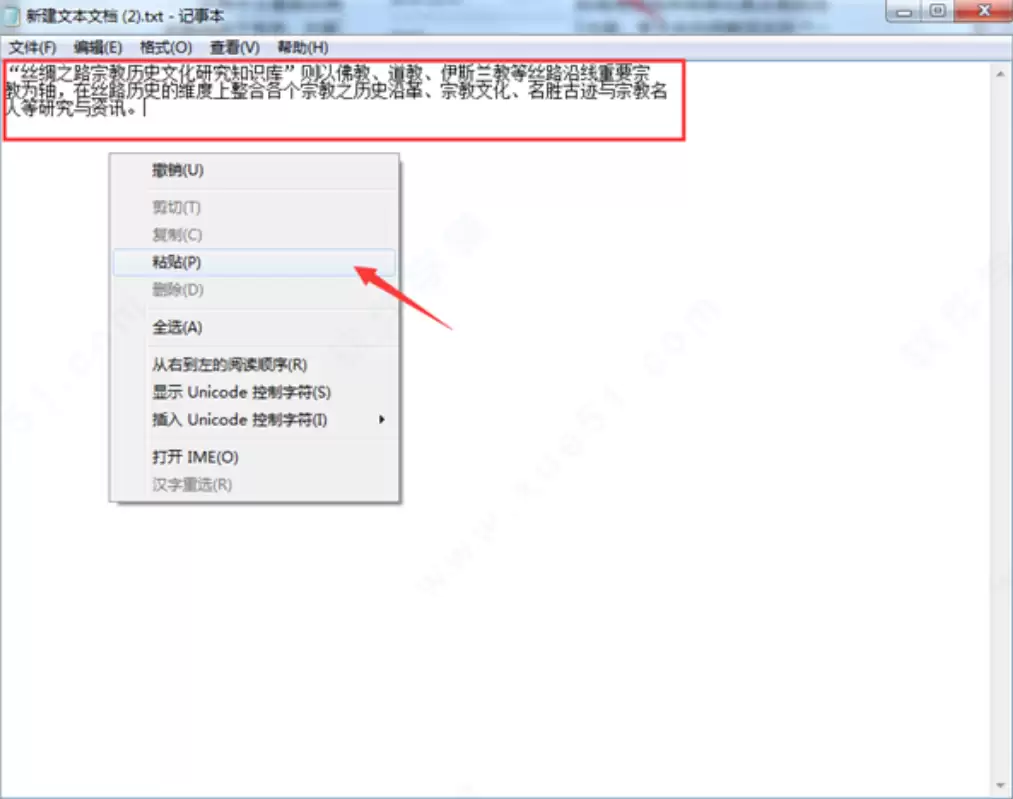Toggle 从右到左的阅读顺序(R) option

229,364
